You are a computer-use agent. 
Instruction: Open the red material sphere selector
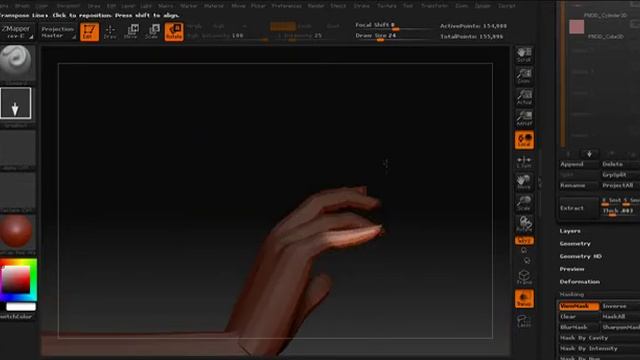[x=17, y=232]
